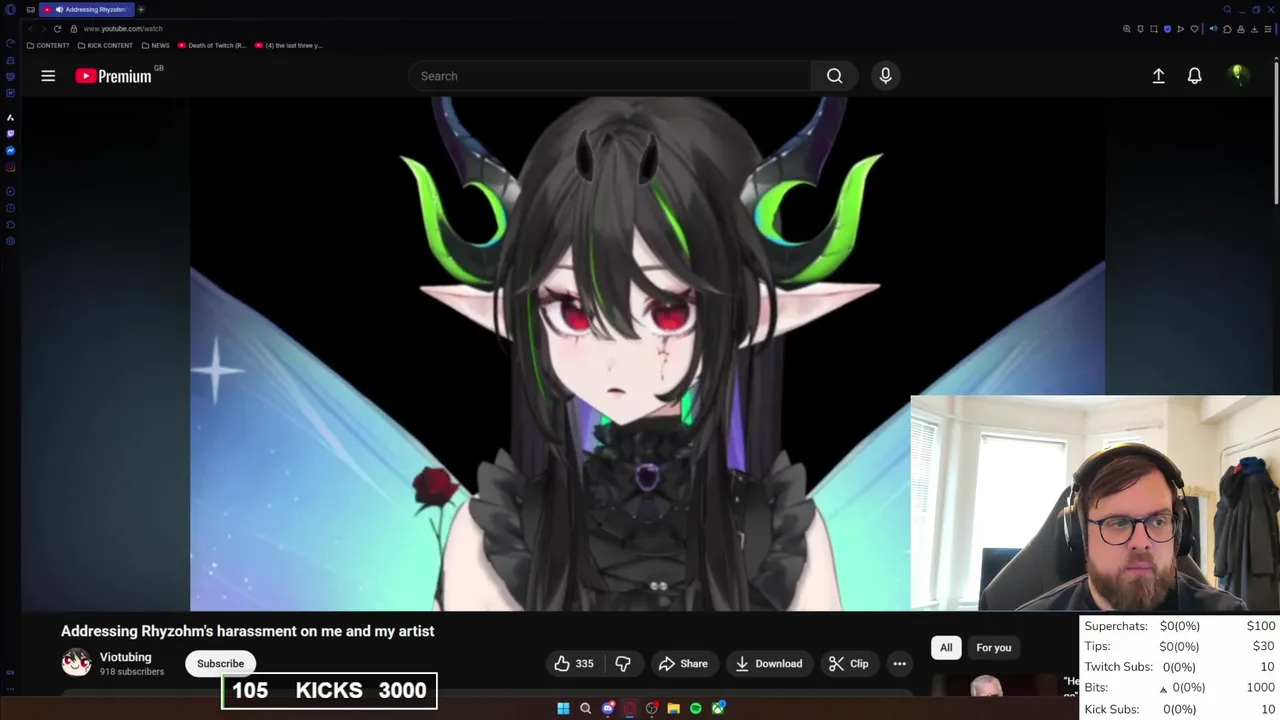Open the Death of Twitch bookmark
Image resolution: width=1280 pixels, height=720 pixels.
tap(212, 45)
